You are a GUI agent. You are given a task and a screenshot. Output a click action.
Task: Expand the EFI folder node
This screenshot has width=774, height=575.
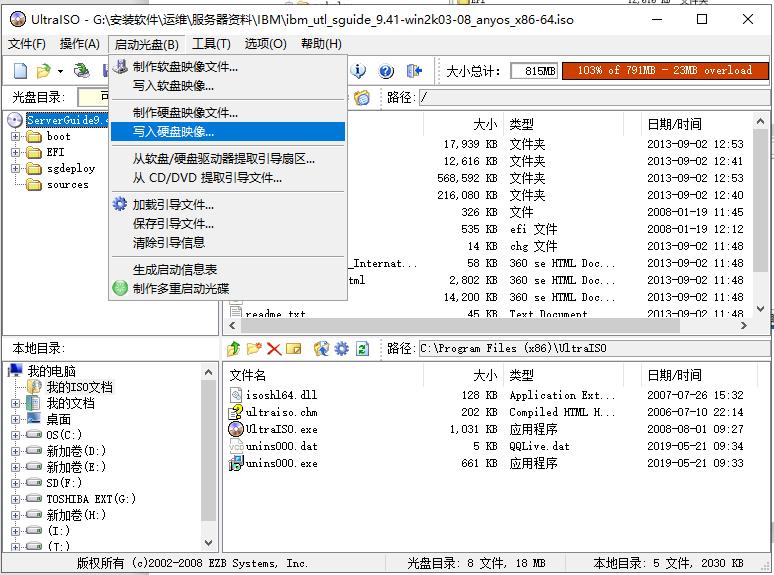point(15,153)
